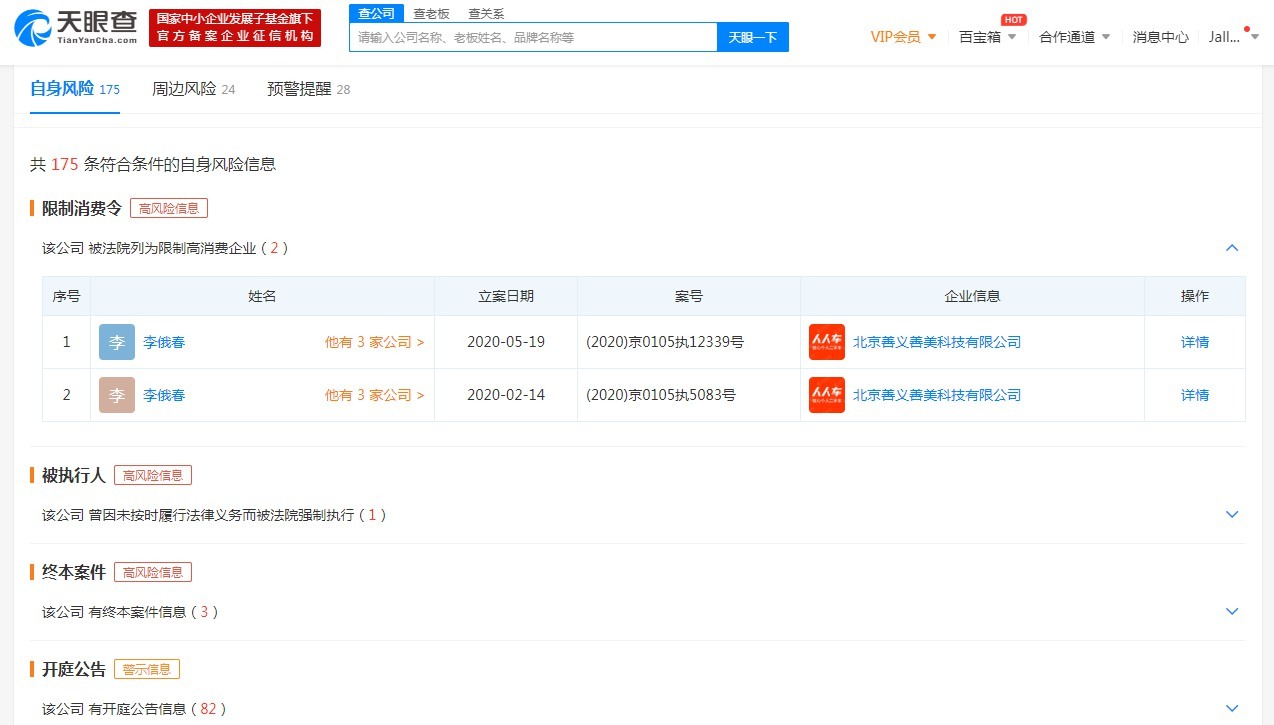
Task: Open 北京善义善美科技有限公司 link in row 2
Action: pyautogui.click(x=937, y=395)
